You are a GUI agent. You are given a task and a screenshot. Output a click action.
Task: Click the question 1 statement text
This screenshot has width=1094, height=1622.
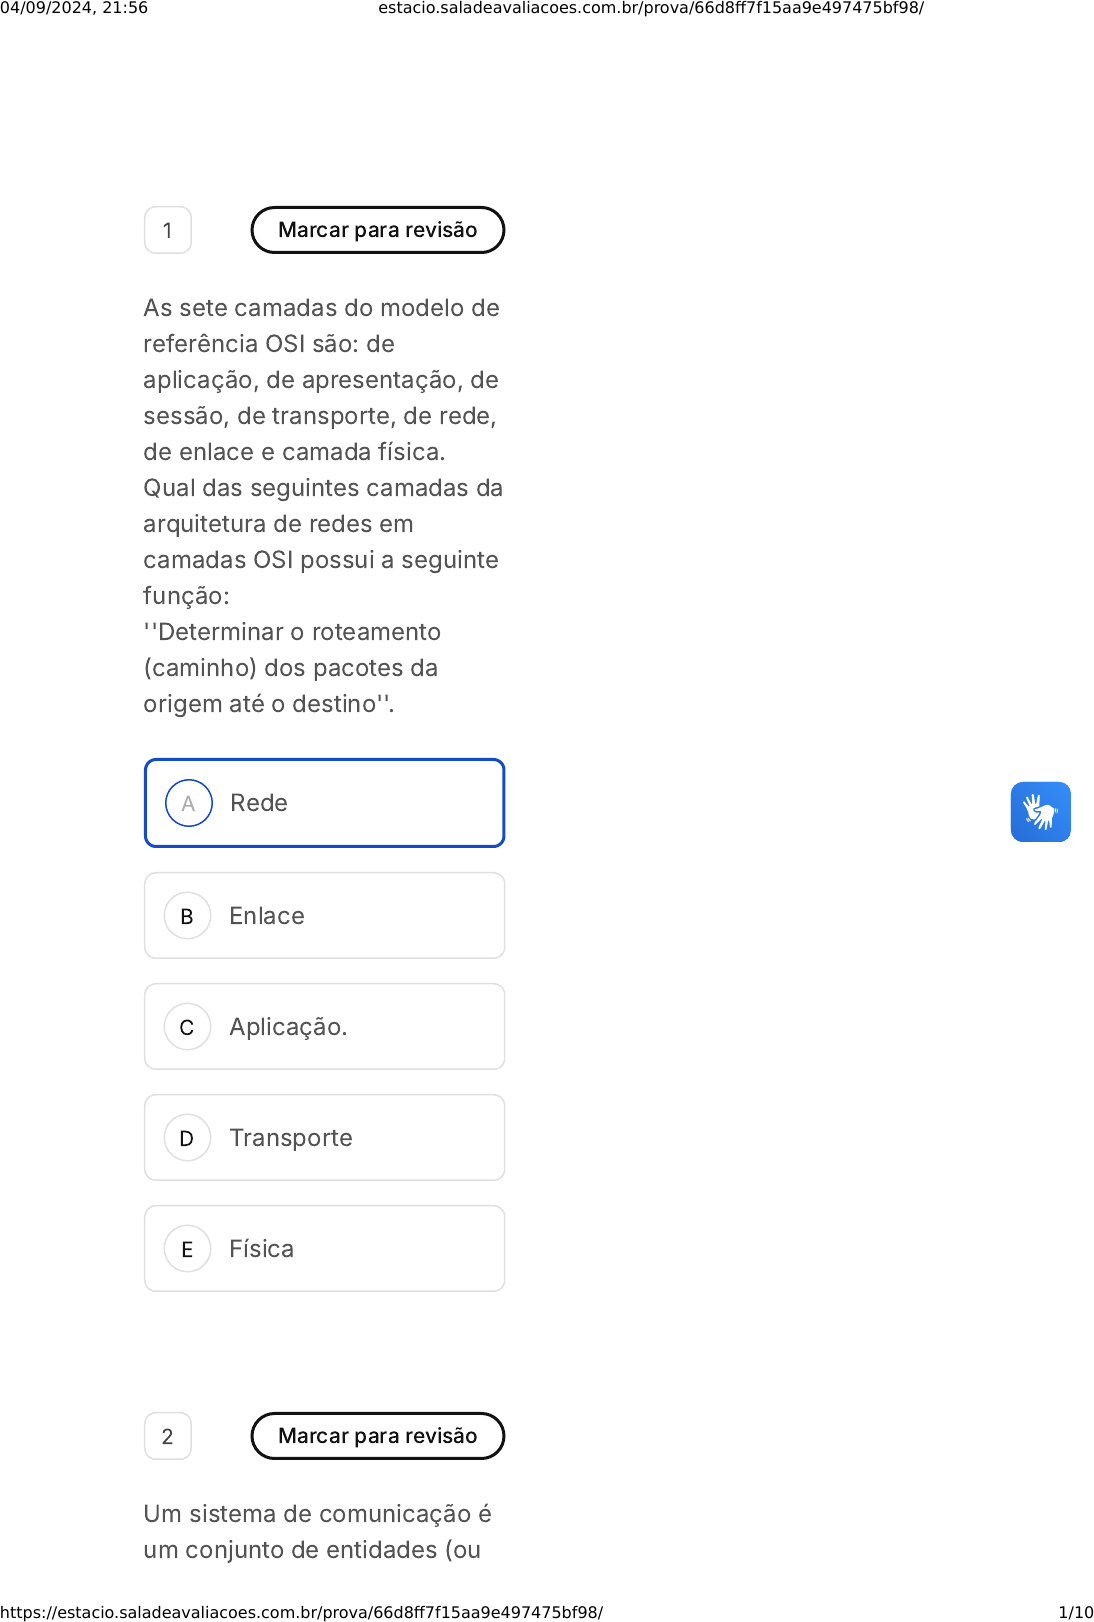tap(323, 505)
